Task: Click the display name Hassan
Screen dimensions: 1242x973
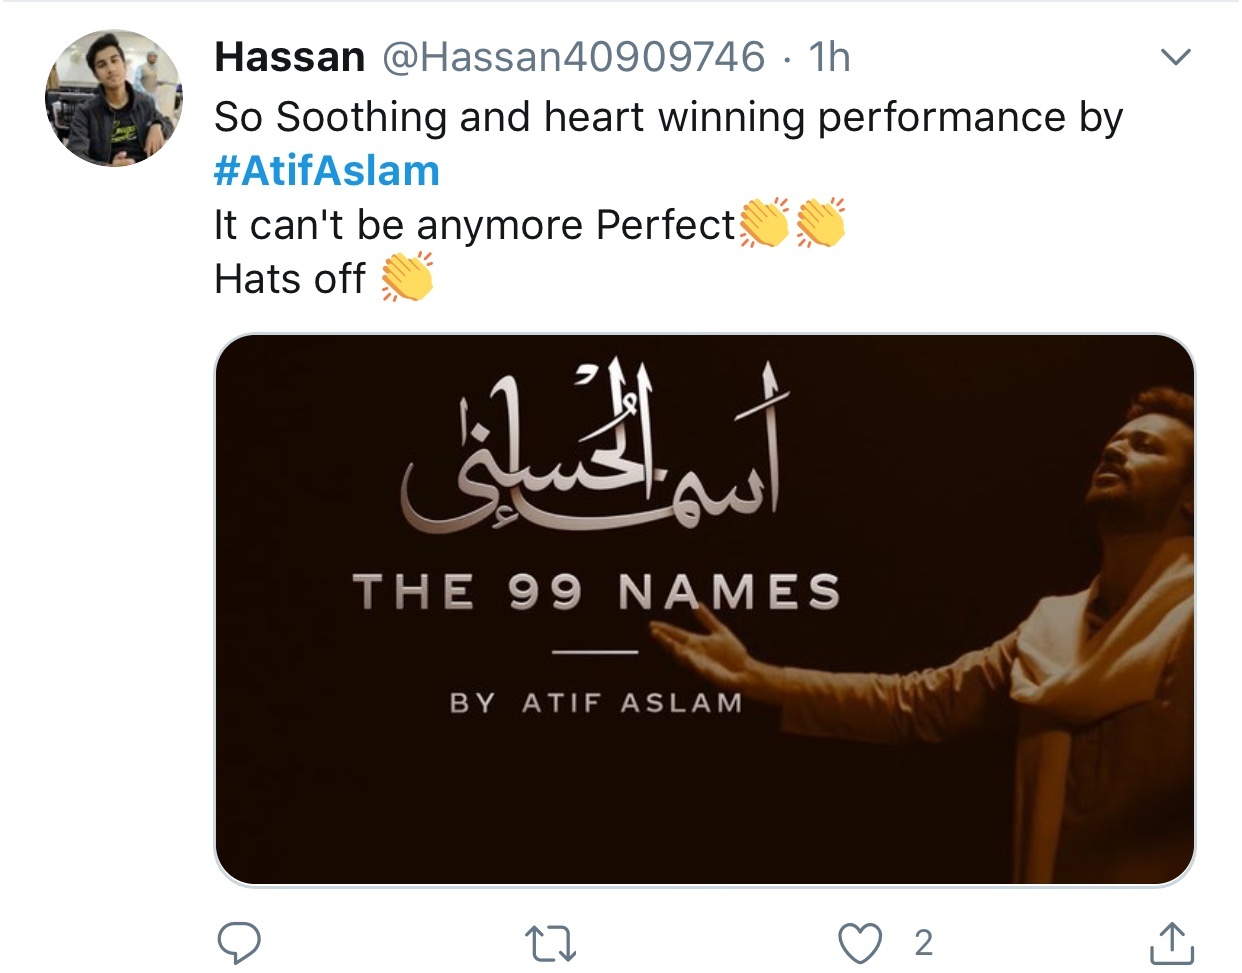Action: point(290,57)
